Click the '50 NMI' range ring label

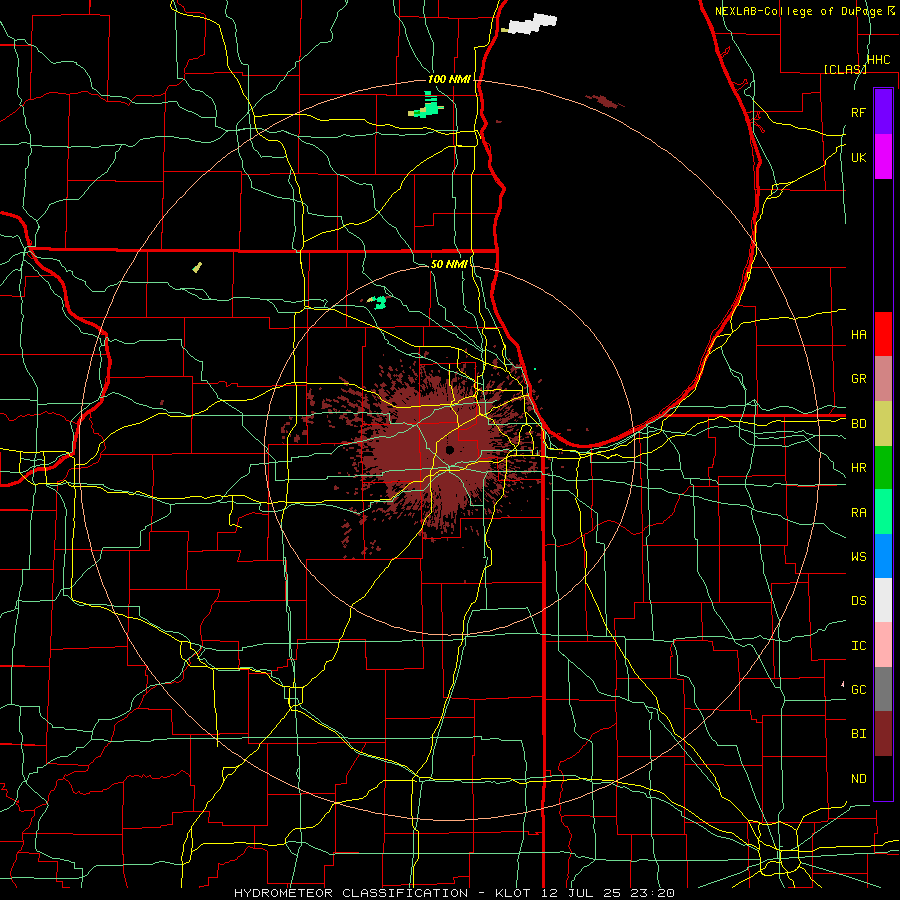449,264
